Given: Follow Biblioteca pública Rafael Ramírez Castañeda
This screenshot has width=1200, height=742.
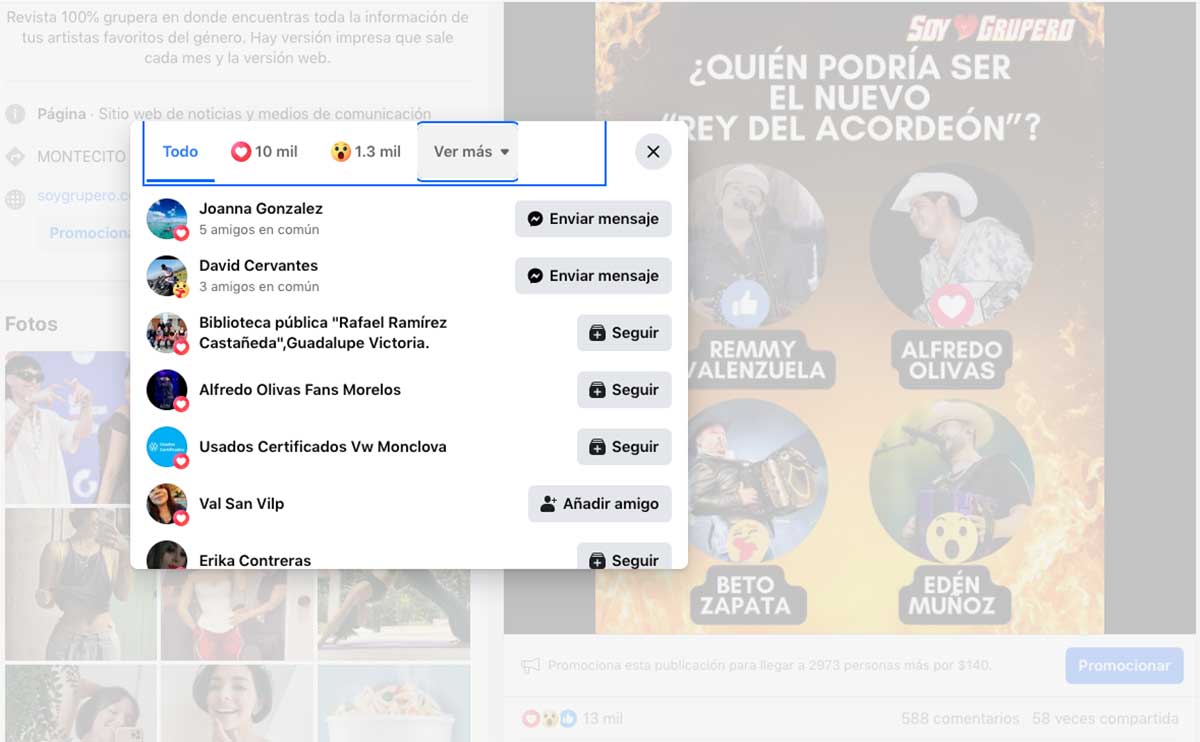Looking at the screenshot, I should [x=624, y=333].
